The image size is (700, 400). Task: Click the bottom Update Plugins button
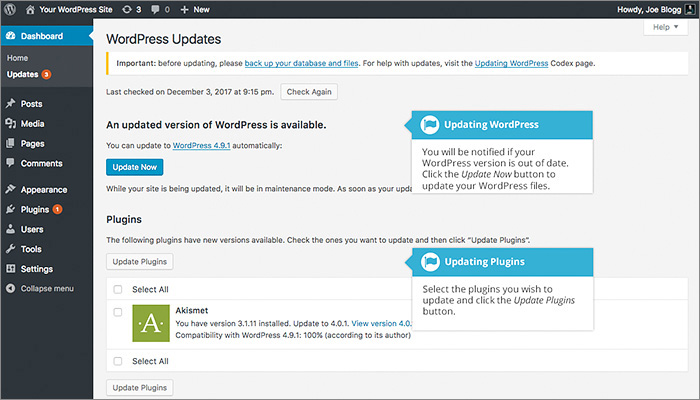139,388
